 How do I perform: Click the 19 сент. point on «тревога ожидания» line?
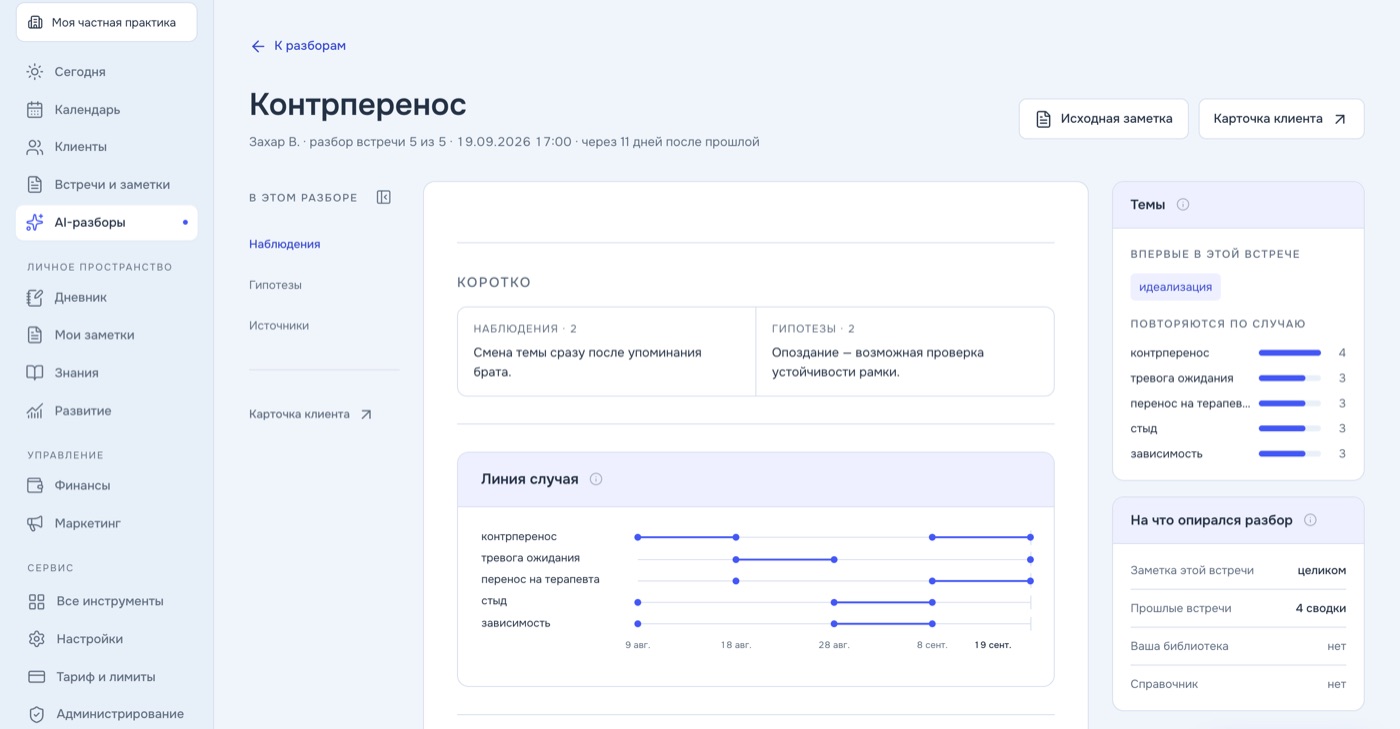1030,559
